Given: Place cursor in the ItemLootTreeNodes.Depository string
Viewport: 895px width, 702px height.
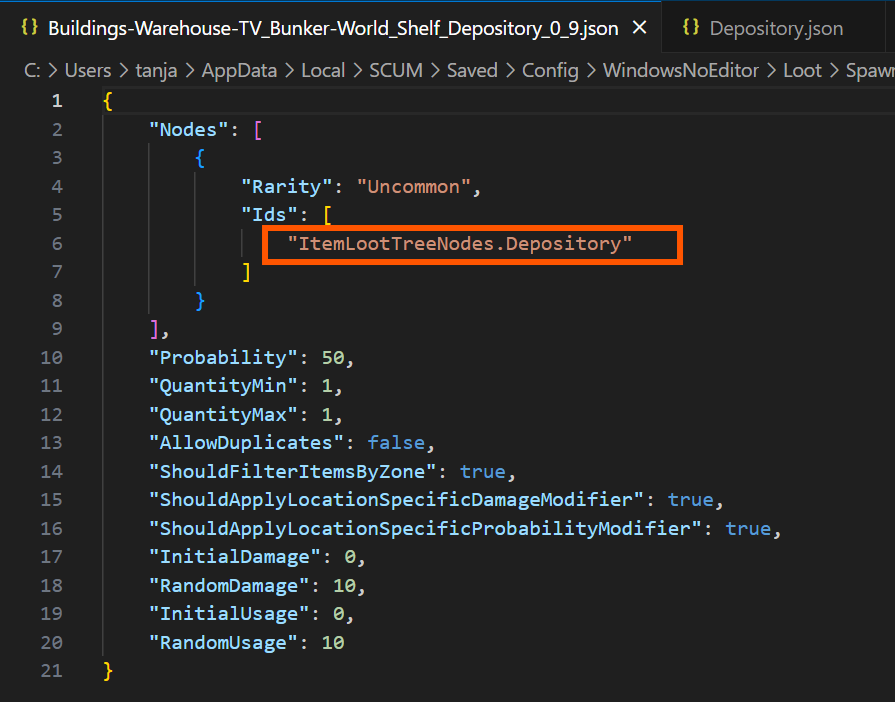Looking at the screenshot, I should tap(460, 243).
